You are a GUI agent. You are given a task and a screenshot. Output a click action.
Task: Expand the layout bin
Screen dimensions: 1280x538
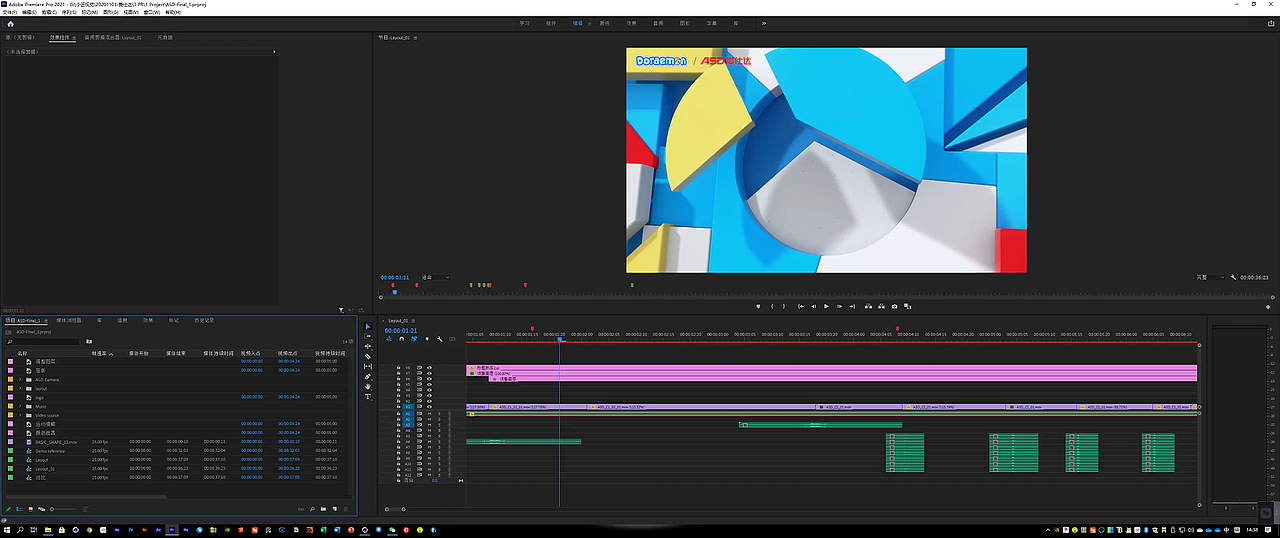tap(20, 388)
